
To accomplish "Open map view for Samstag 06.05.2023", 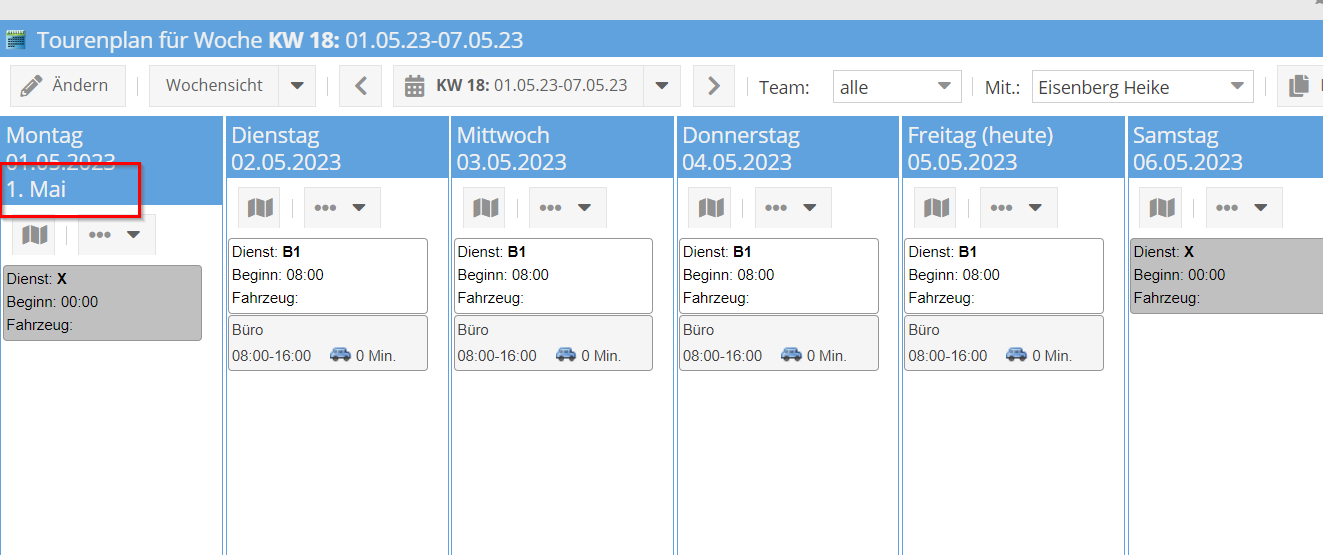I will click(x=1161, y=208).
